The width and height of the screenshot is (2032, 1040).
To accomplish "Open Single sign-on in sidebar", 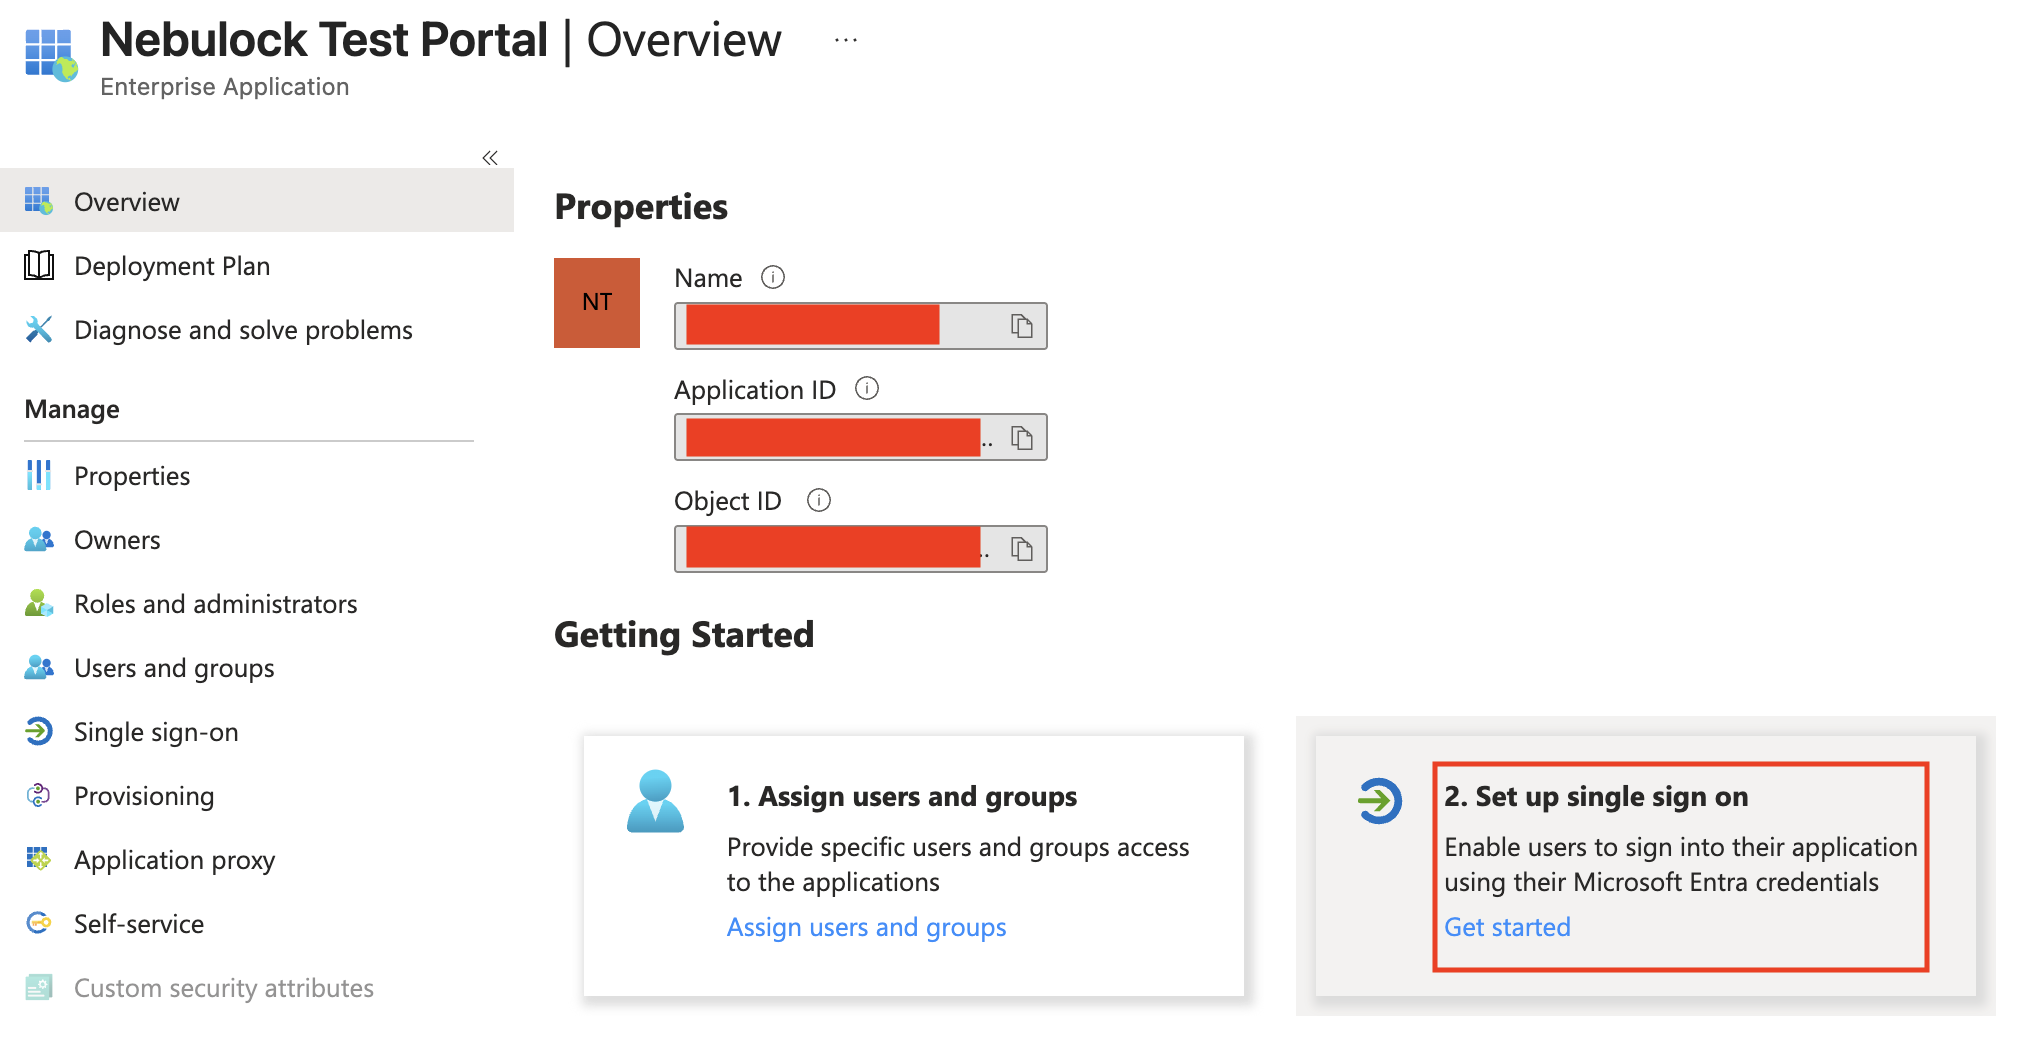I will point(156,732).
